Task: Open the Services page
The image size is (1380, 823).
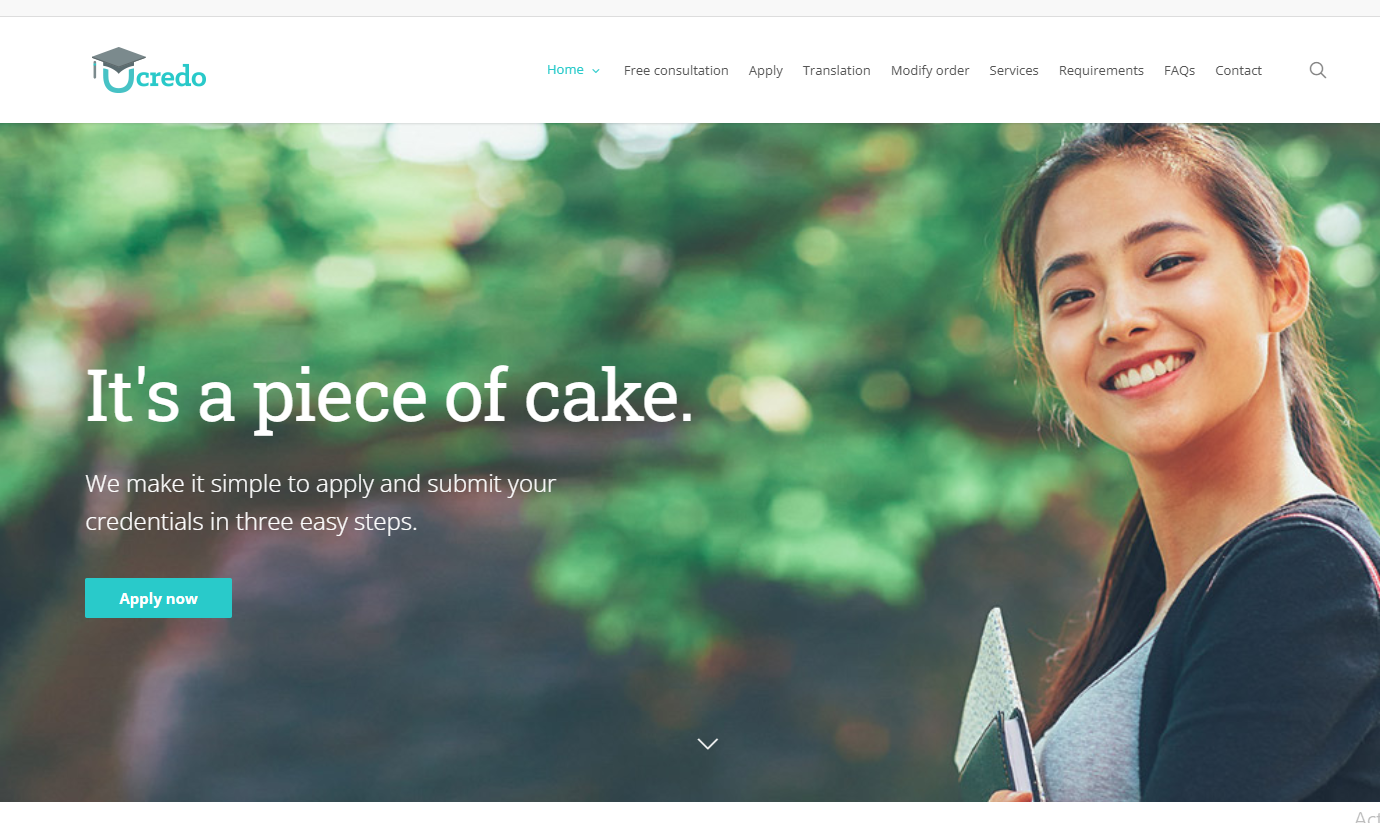Action: [1014, 70]
